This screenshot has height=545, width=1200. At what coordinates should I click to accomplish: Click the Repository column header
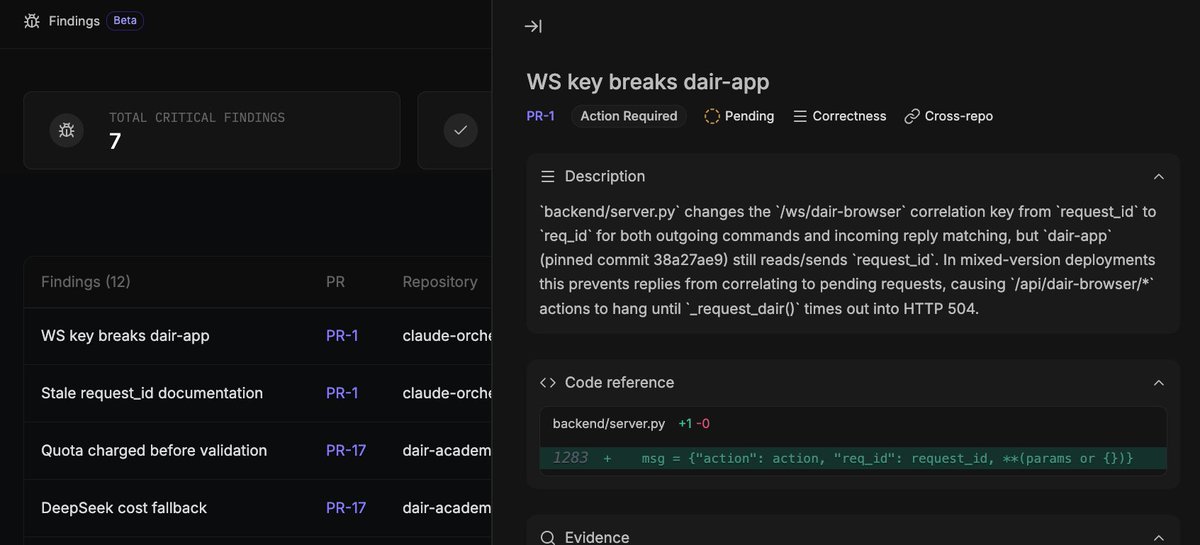440,282
